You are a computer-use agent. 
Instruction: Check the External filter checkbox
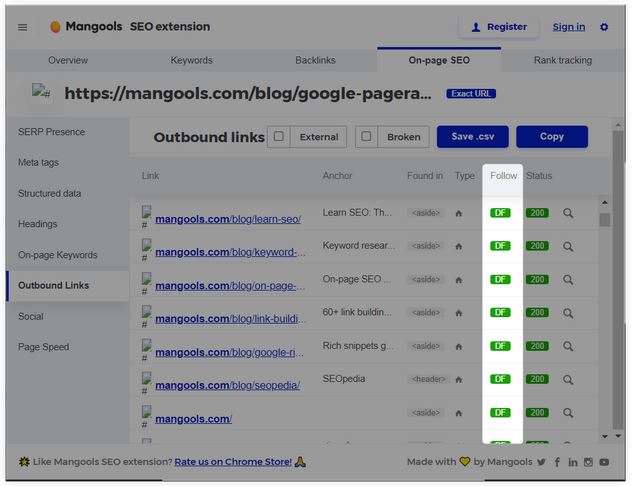[x=279, y=136]
